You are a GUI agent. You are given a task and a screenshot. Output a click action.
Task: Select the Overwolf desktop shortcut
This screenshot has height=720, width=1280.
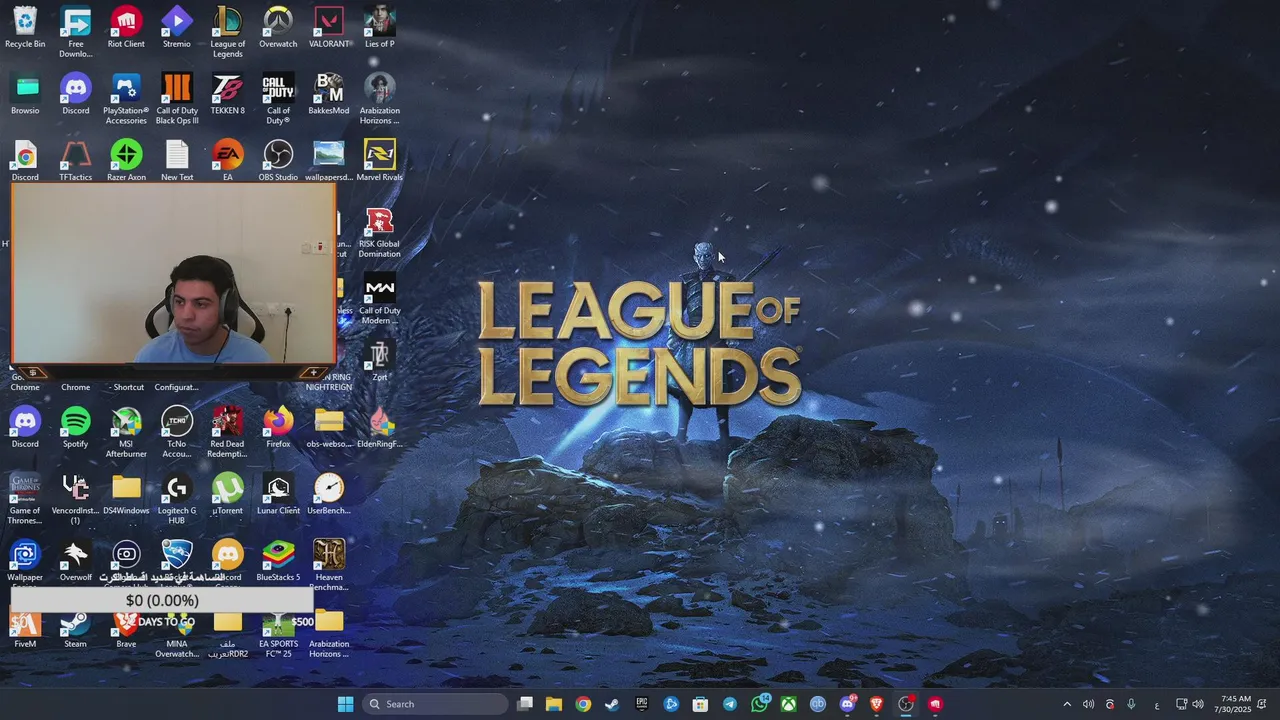[x=76, y=560]
